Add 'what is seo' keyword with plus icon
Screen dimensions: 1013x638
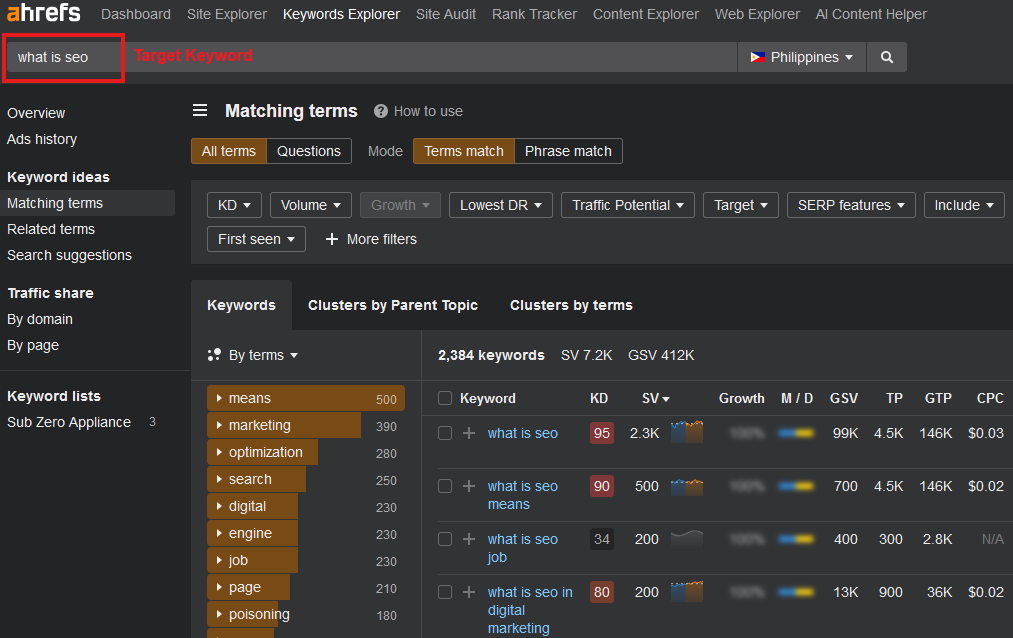pos(469,433)
